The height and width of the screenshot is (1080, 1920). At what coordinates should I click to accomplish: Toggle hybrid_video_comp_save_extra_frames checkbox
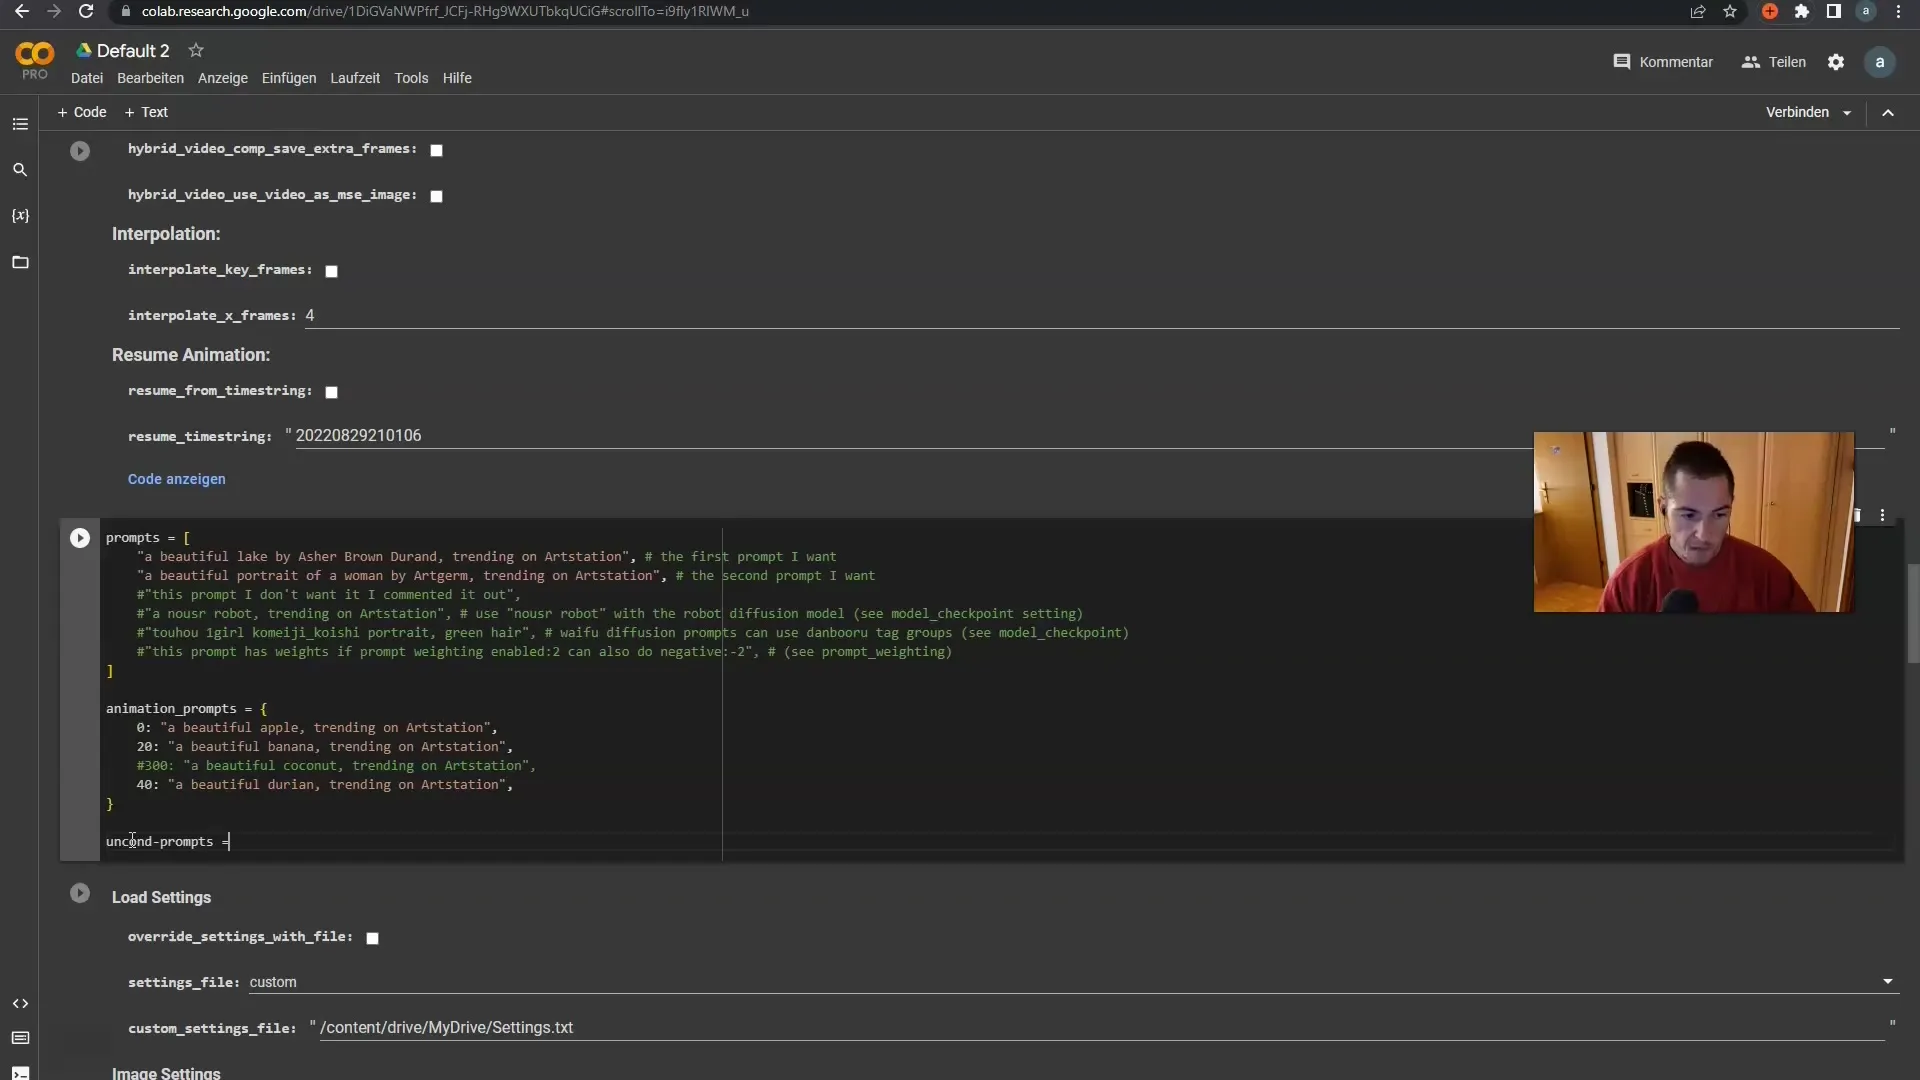click(x=436, y=150)
